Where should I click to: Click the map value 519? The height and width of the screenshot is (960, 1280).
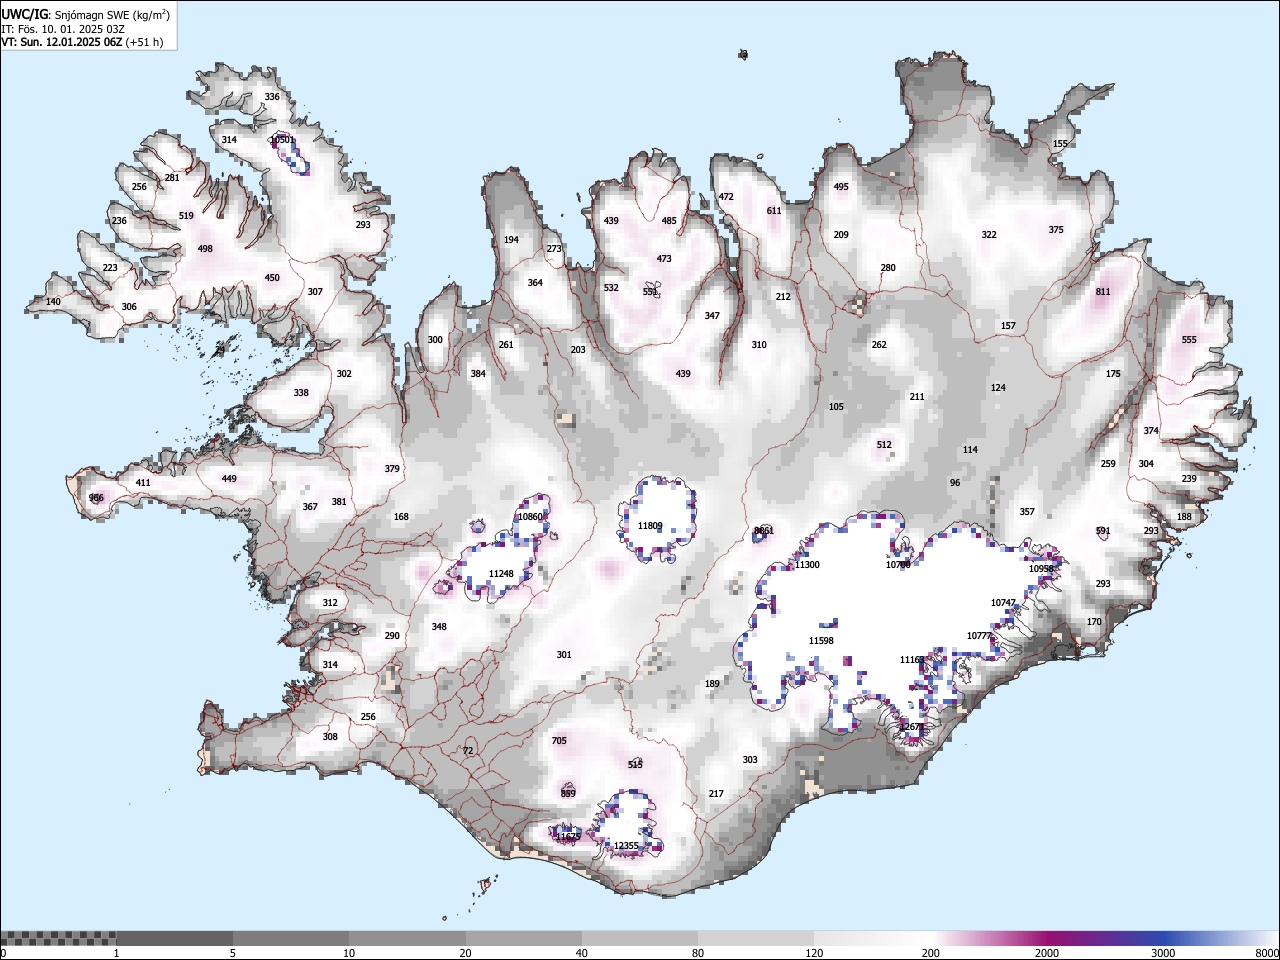tap(186, 216)
